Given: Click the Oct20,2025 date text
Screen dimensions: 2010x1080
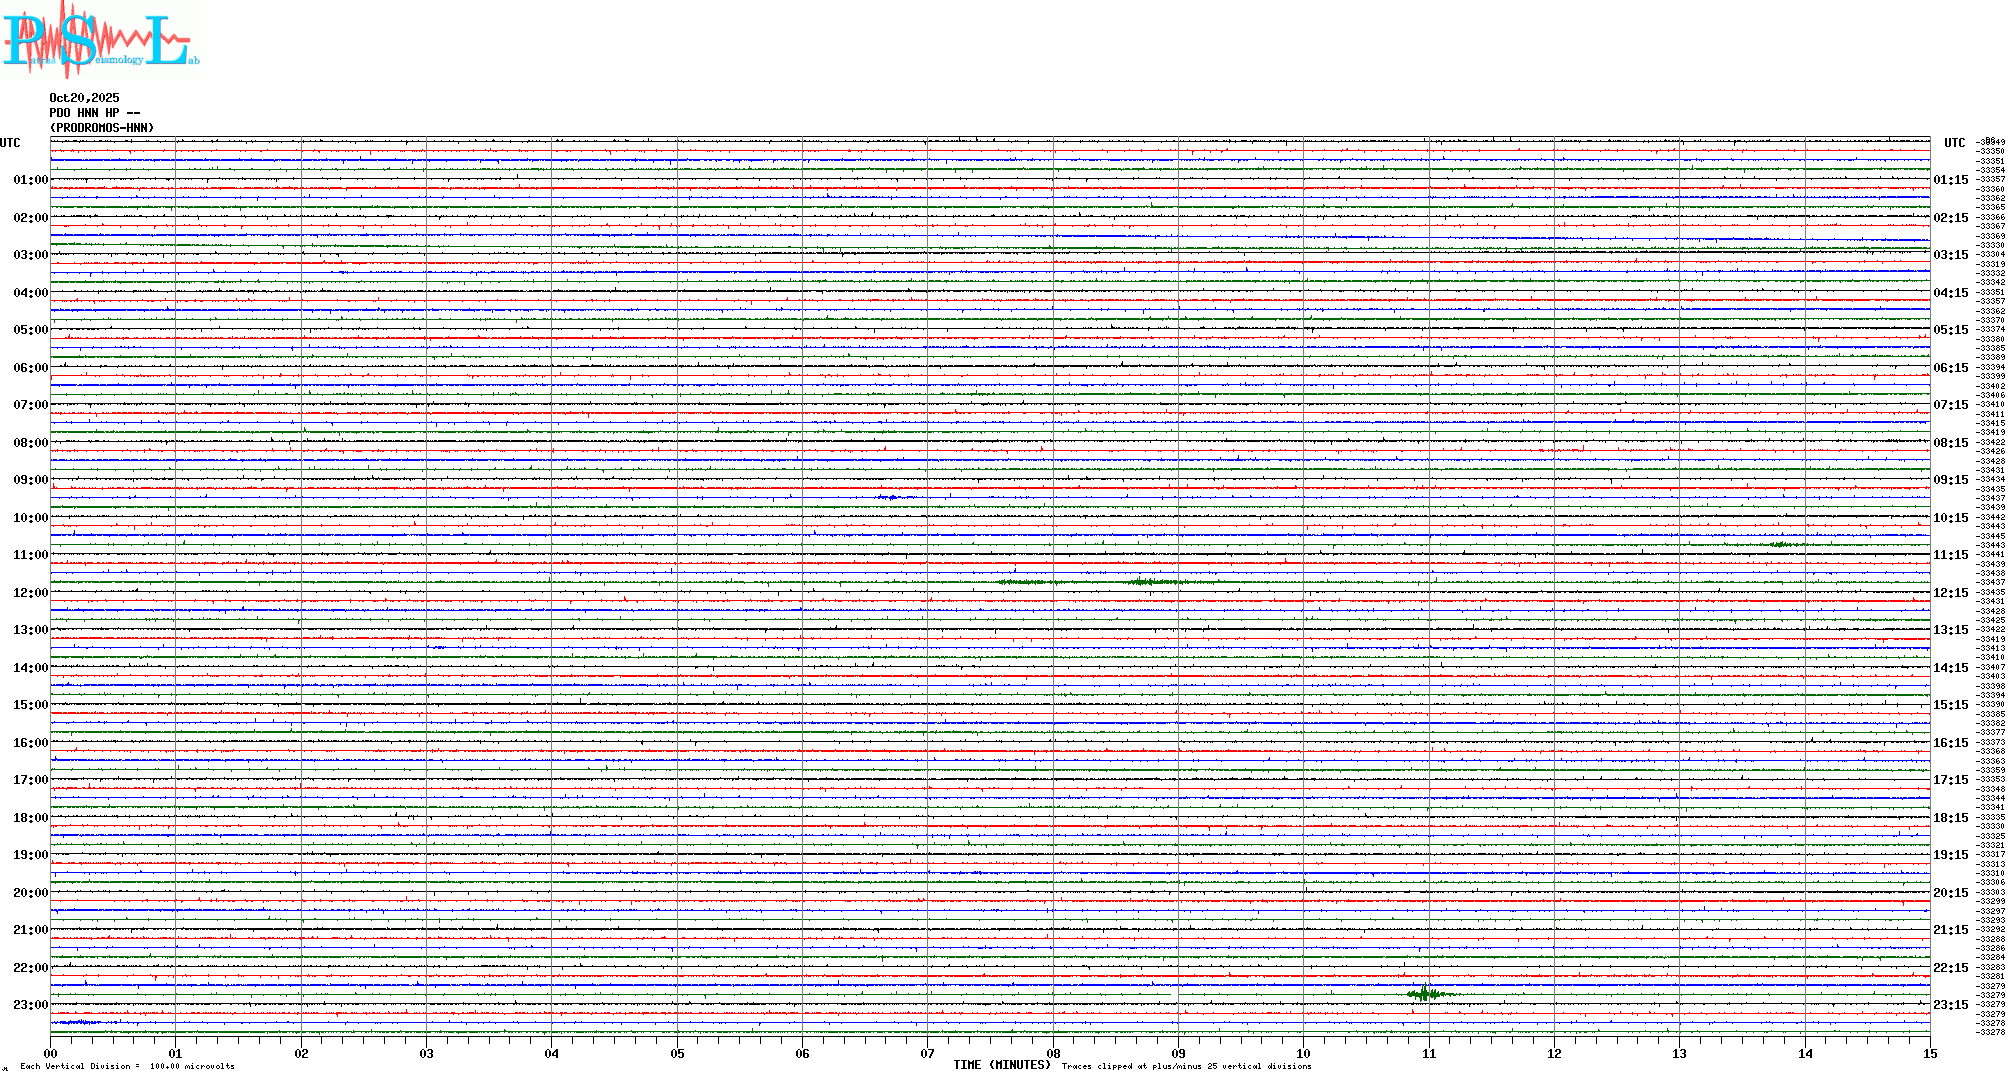Looking at the screenshot, I should click(84, 98).
